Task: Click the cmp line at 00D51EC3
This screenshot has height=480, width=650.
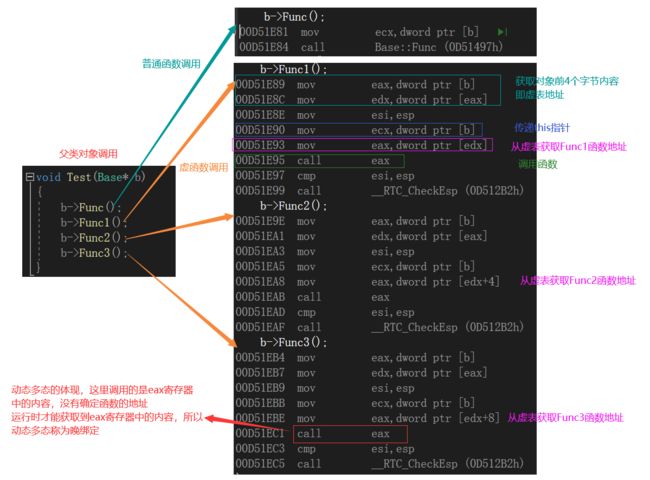Action: 325,448
